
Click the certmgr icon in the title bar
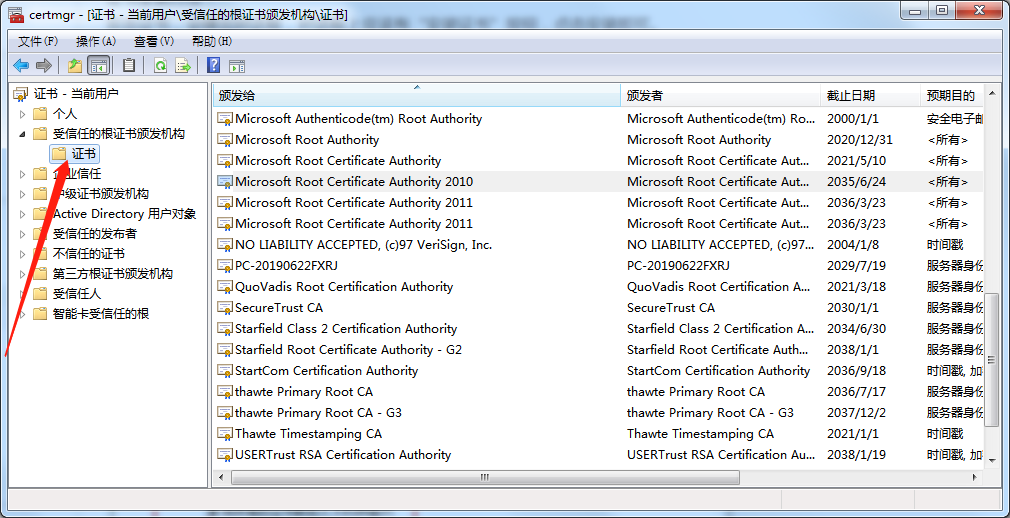pyautogui.click(x=17, y=14)
